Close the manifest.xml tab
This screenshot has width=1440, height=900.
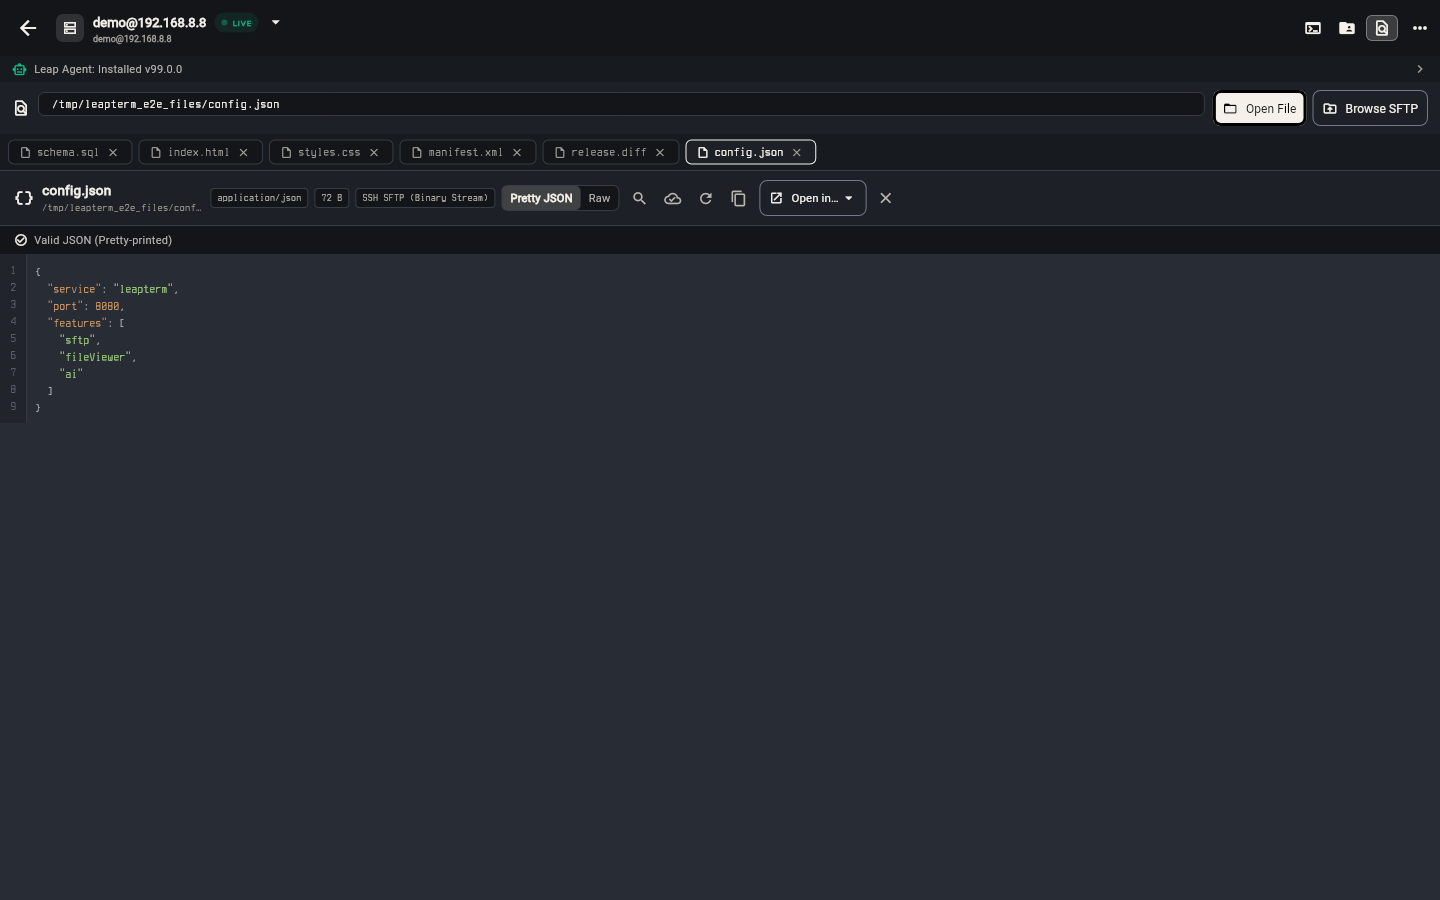coord(517,152)
